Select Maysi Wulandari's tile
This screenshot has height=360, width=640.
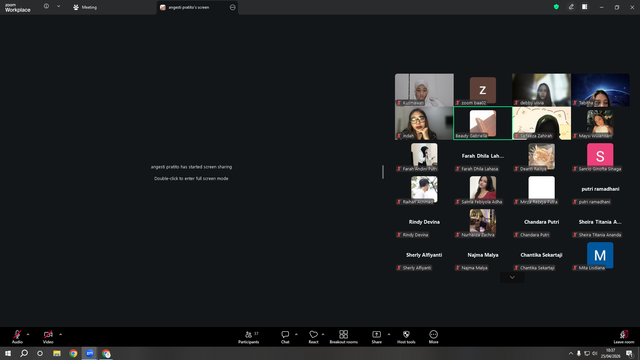point(600,123)
